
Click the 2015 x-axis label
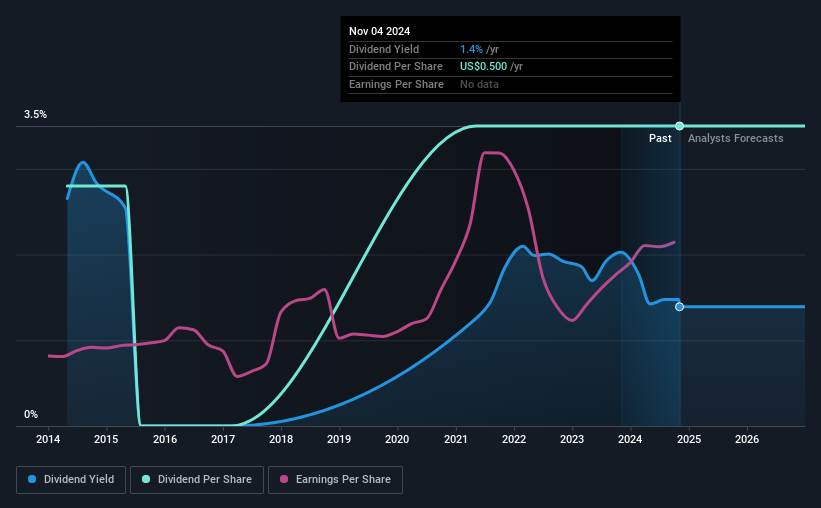[x=106, y=439]
